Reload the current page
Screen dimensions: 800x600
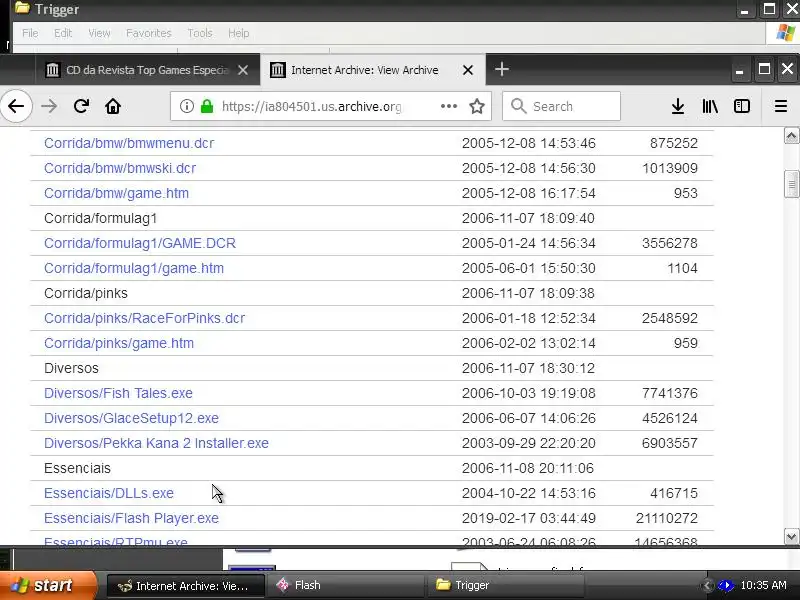click(81, 106)
